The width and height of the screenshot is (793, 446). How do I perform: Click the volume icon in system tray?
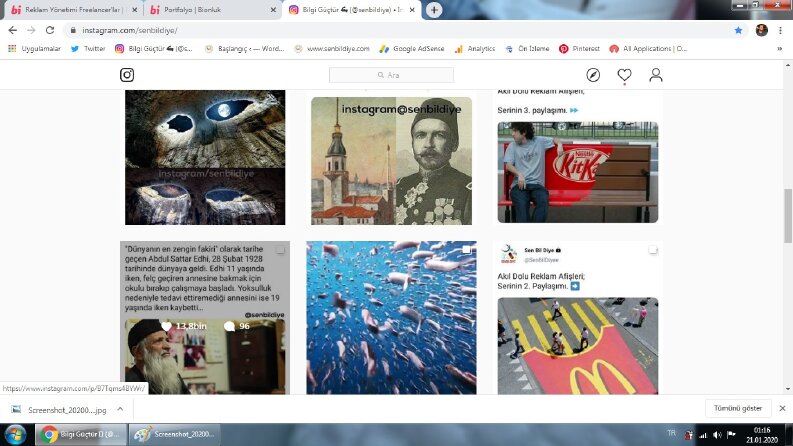(x=717, y=434)
